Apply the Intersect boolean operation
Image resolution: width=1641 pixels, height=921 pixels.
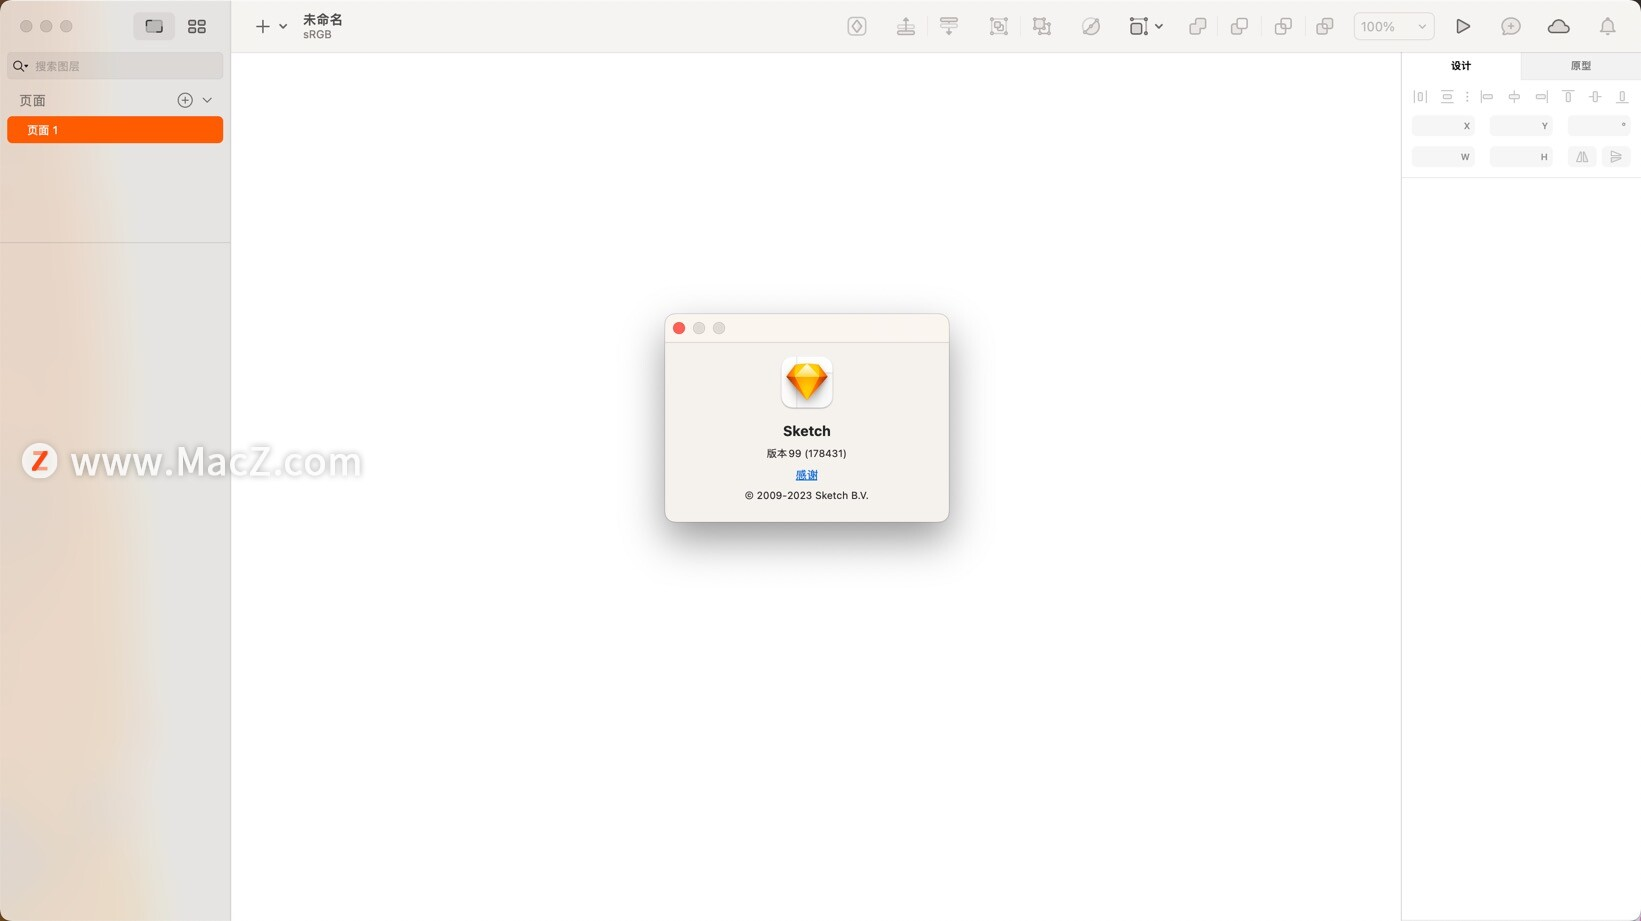coord(1283,26)
